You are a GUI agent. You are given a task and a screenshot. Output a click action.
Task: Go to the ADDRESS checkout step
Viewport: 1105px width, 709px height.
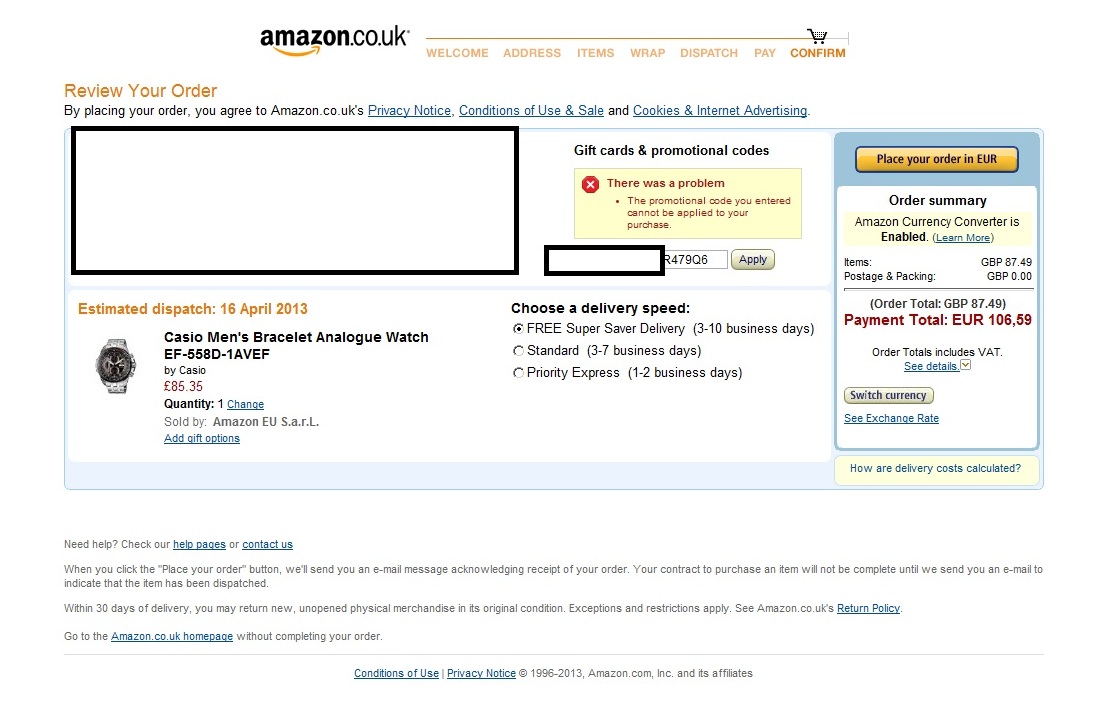click(x=532, y=53)
